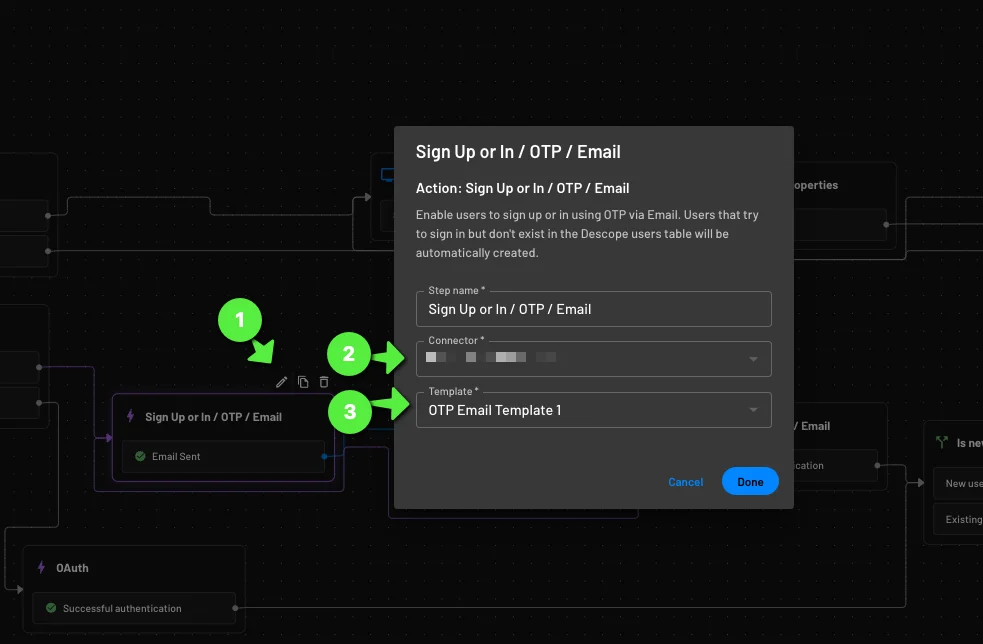This screenshot has width=983, height=644.
Task: Click the green check beside Email Sent
Action: (140, 457)
